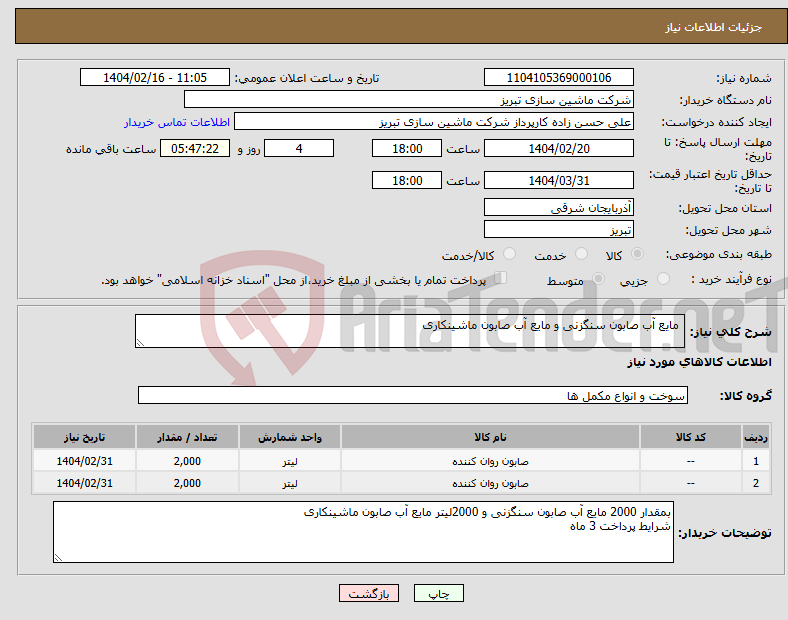The width and height of the screenshot is (788, 620).
Task: Select the کالا radio button
Action: [x=637, y=254]
